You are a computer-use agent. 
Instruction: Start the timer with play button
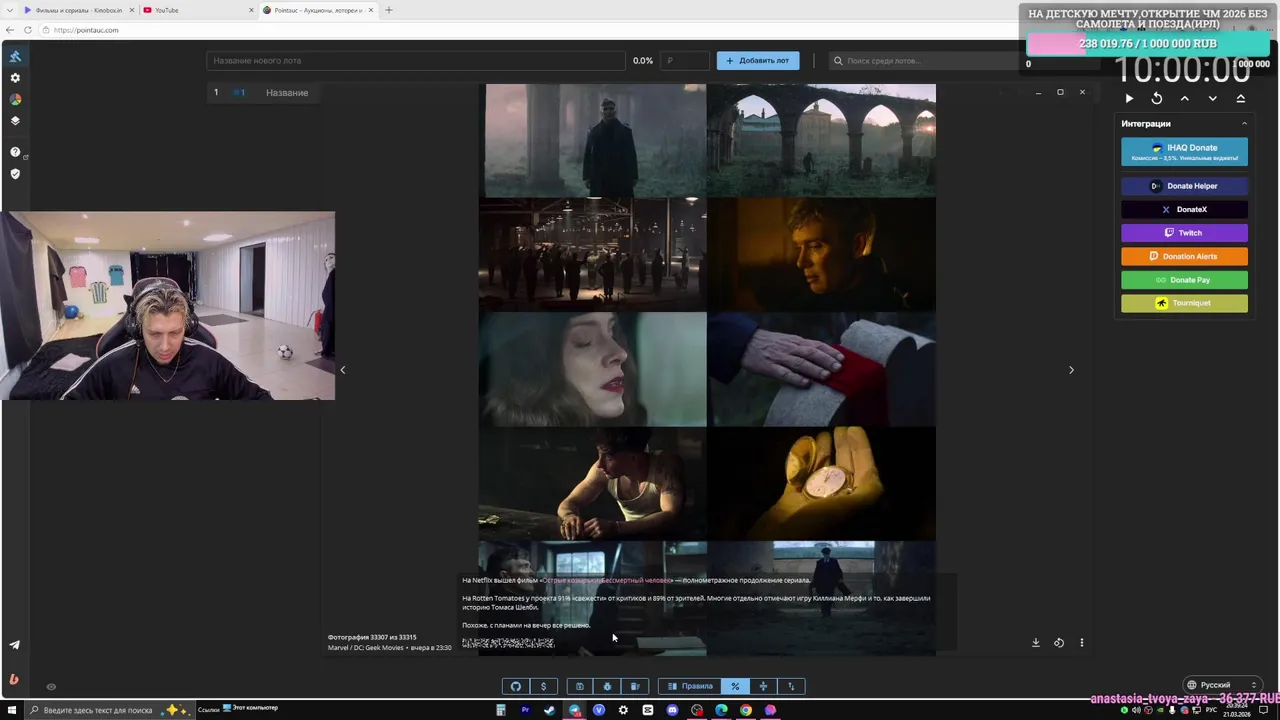tap(1129, 99)
